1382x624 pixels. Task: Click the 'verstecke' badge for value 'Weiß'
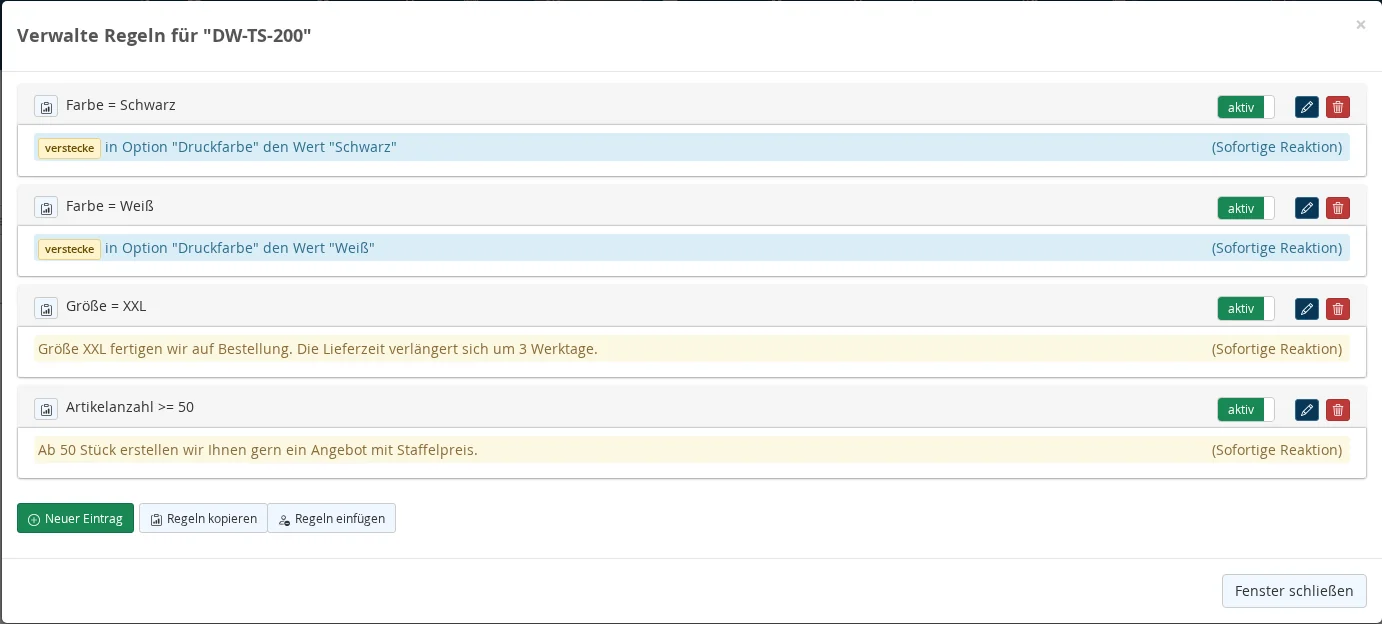[x=69, y=249]
